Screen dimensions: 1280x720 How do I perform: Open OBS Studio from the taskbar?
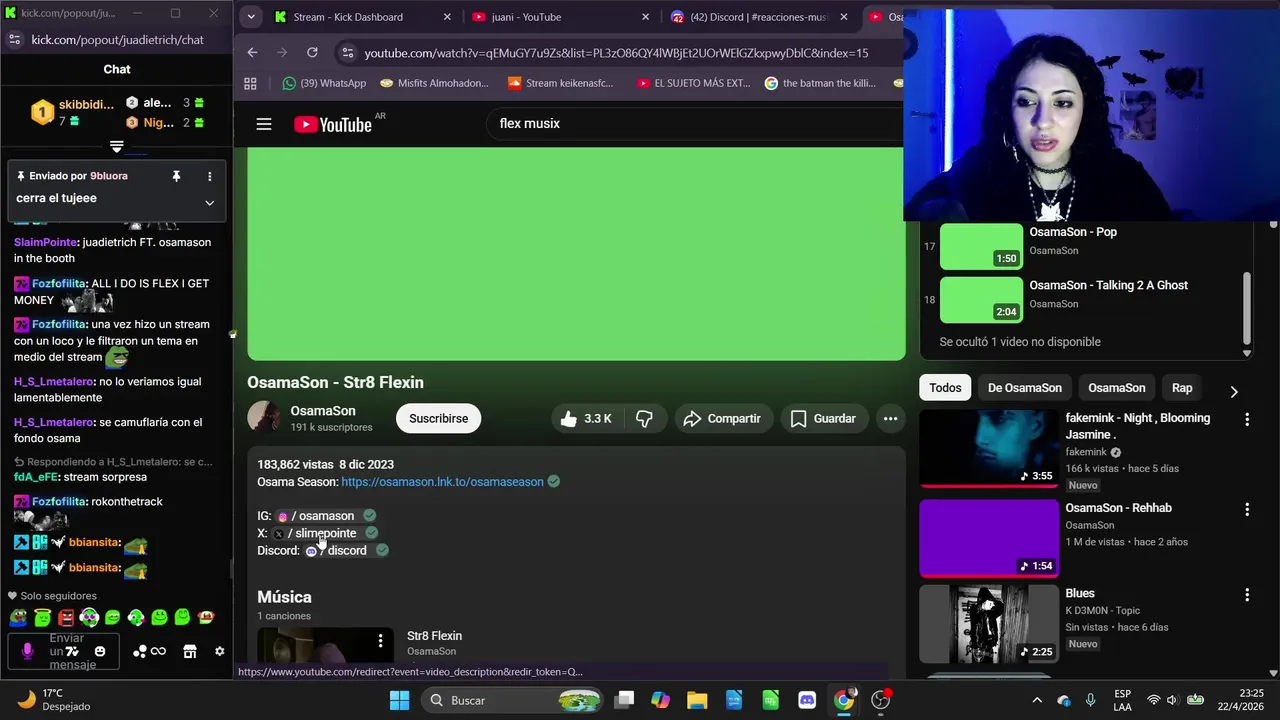pyautogui.click(x=881, y=700)
